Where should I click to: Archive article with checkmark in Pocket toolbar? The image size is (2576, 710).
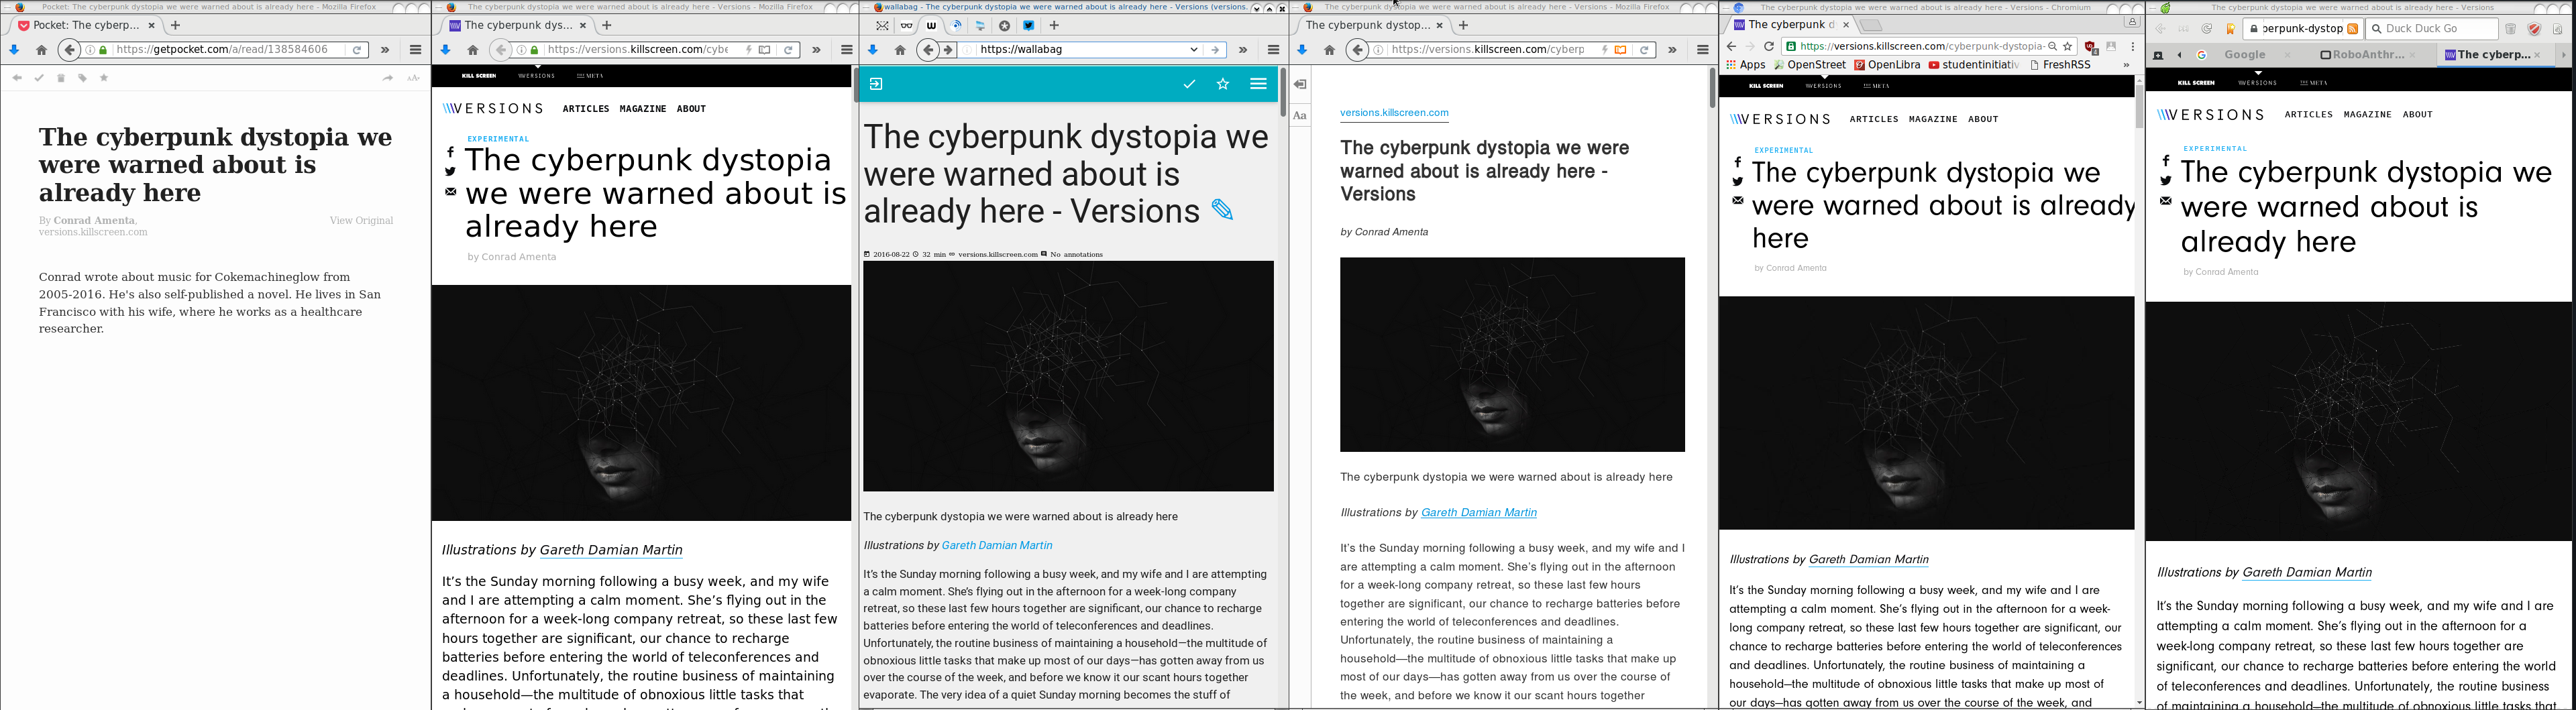pos(39,78)
